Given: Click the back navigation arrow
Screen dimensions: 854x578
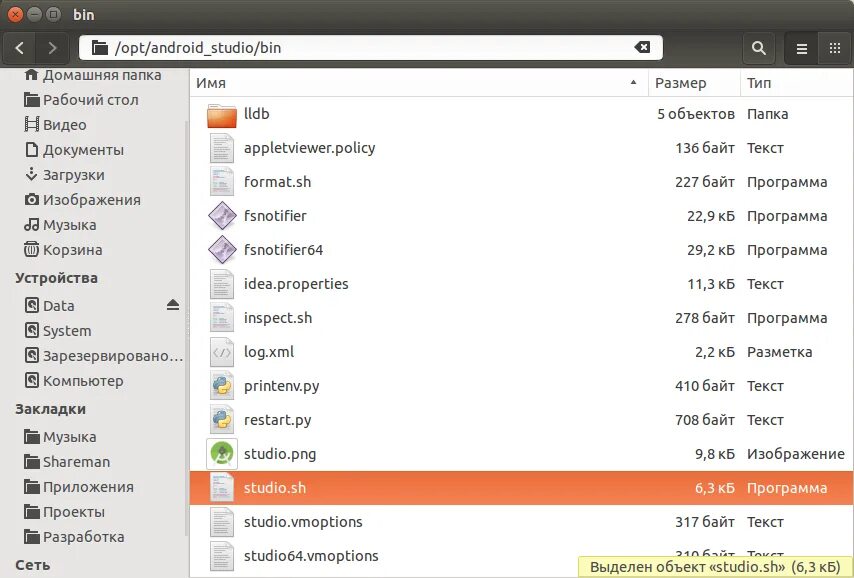Looking at the screenshot, I should (21, 47).
